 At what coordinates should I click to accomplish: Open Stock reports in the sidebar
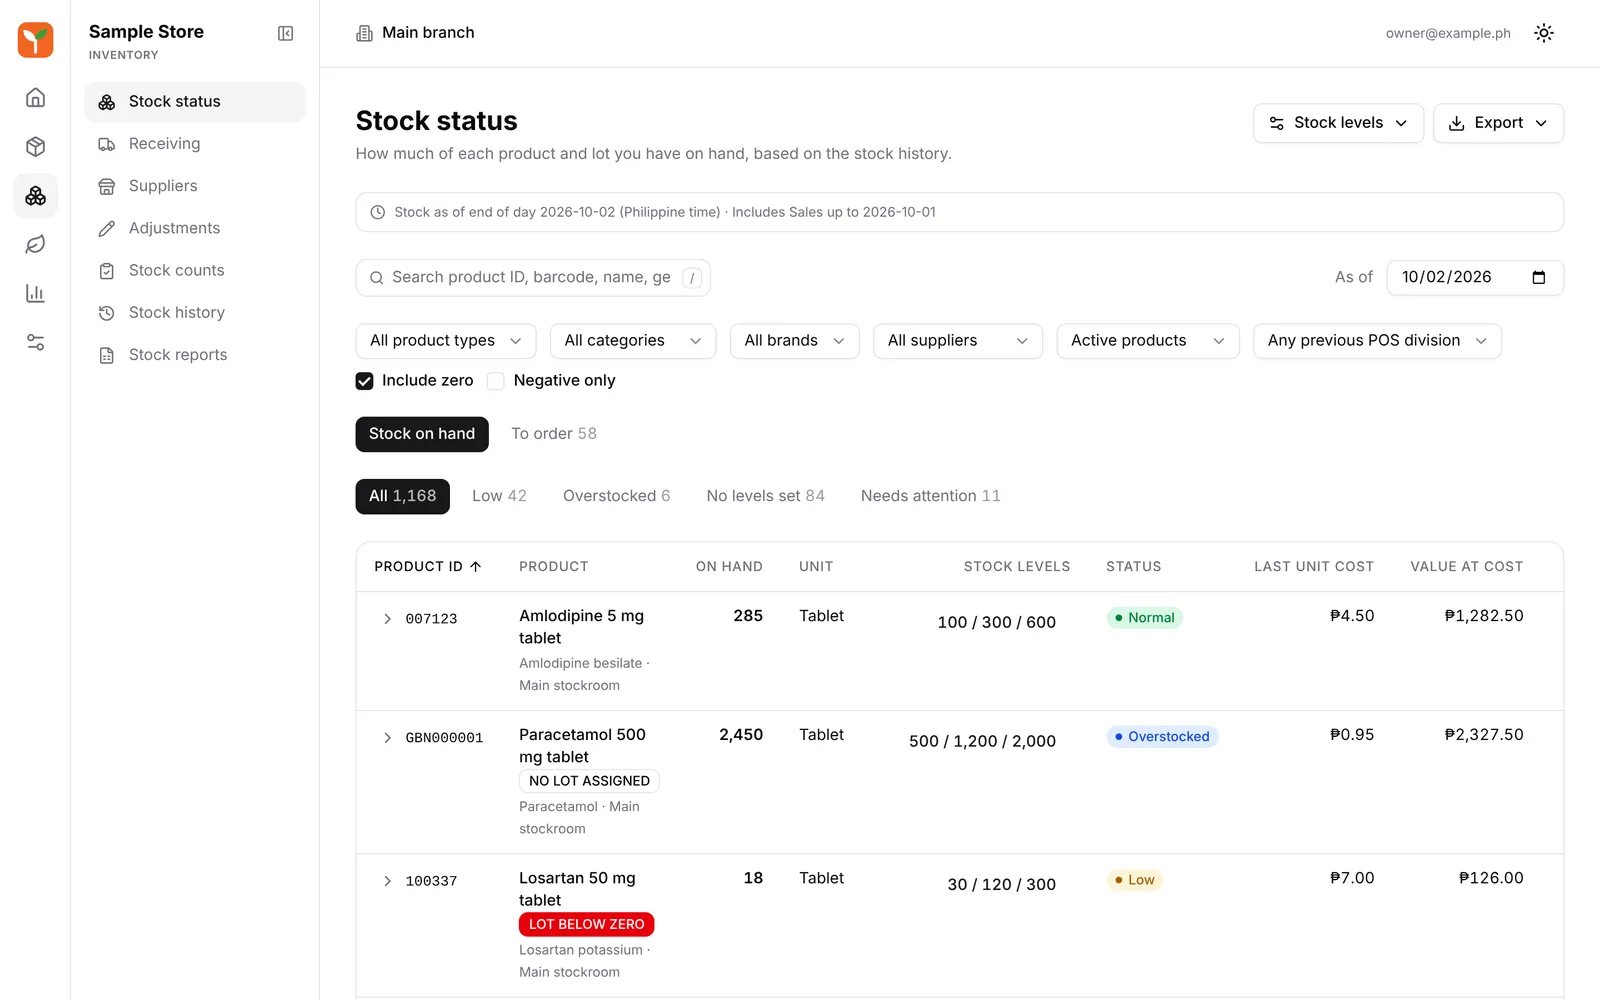[195, 355]
